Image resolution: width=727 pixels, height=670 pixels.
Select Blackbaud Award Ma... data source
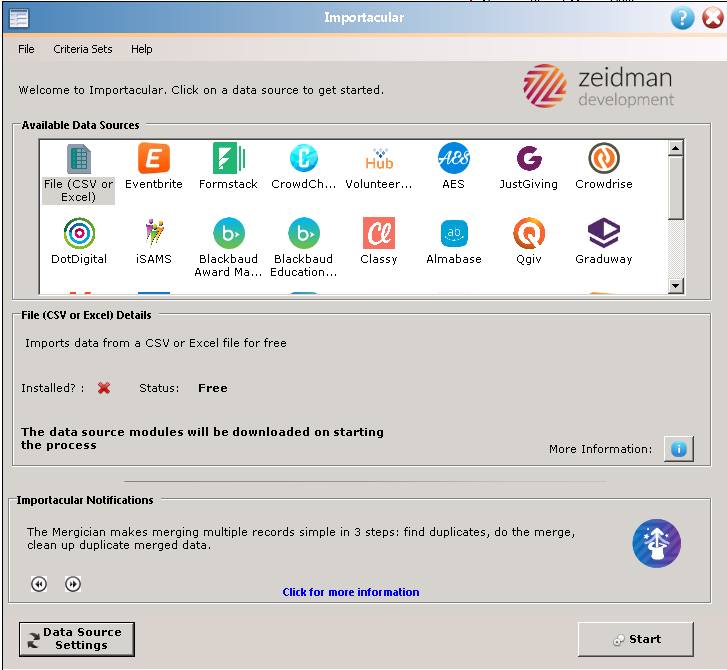228,248
